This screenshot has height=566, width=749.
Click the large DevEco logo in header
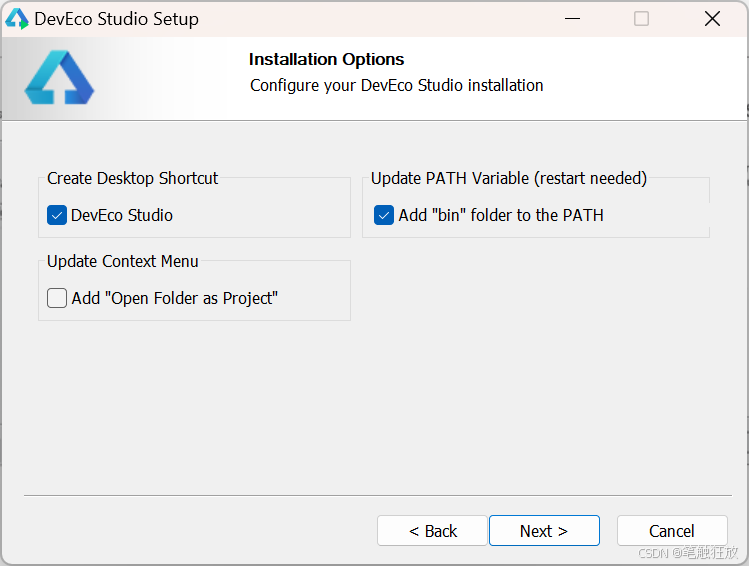pyautogui.click(x=59, y=77)
